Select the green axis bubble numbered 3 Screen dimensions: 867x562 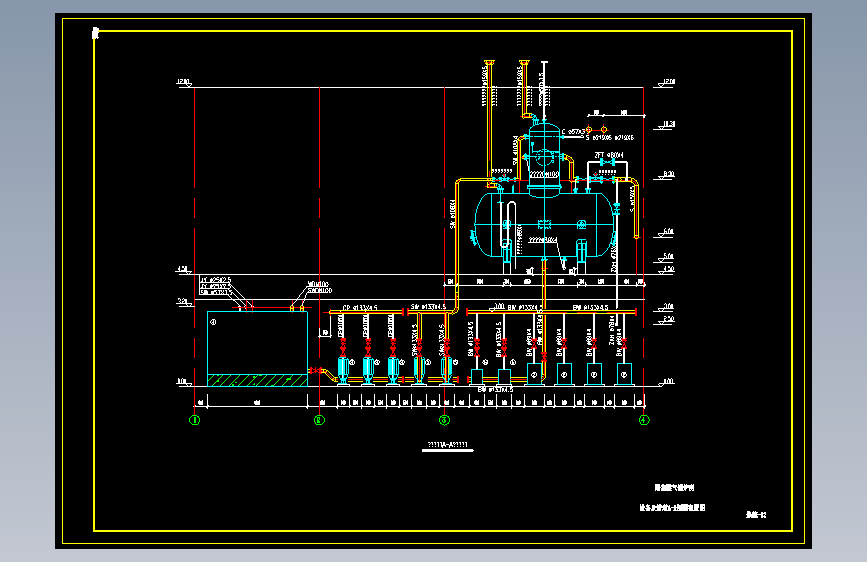(445, 420)
